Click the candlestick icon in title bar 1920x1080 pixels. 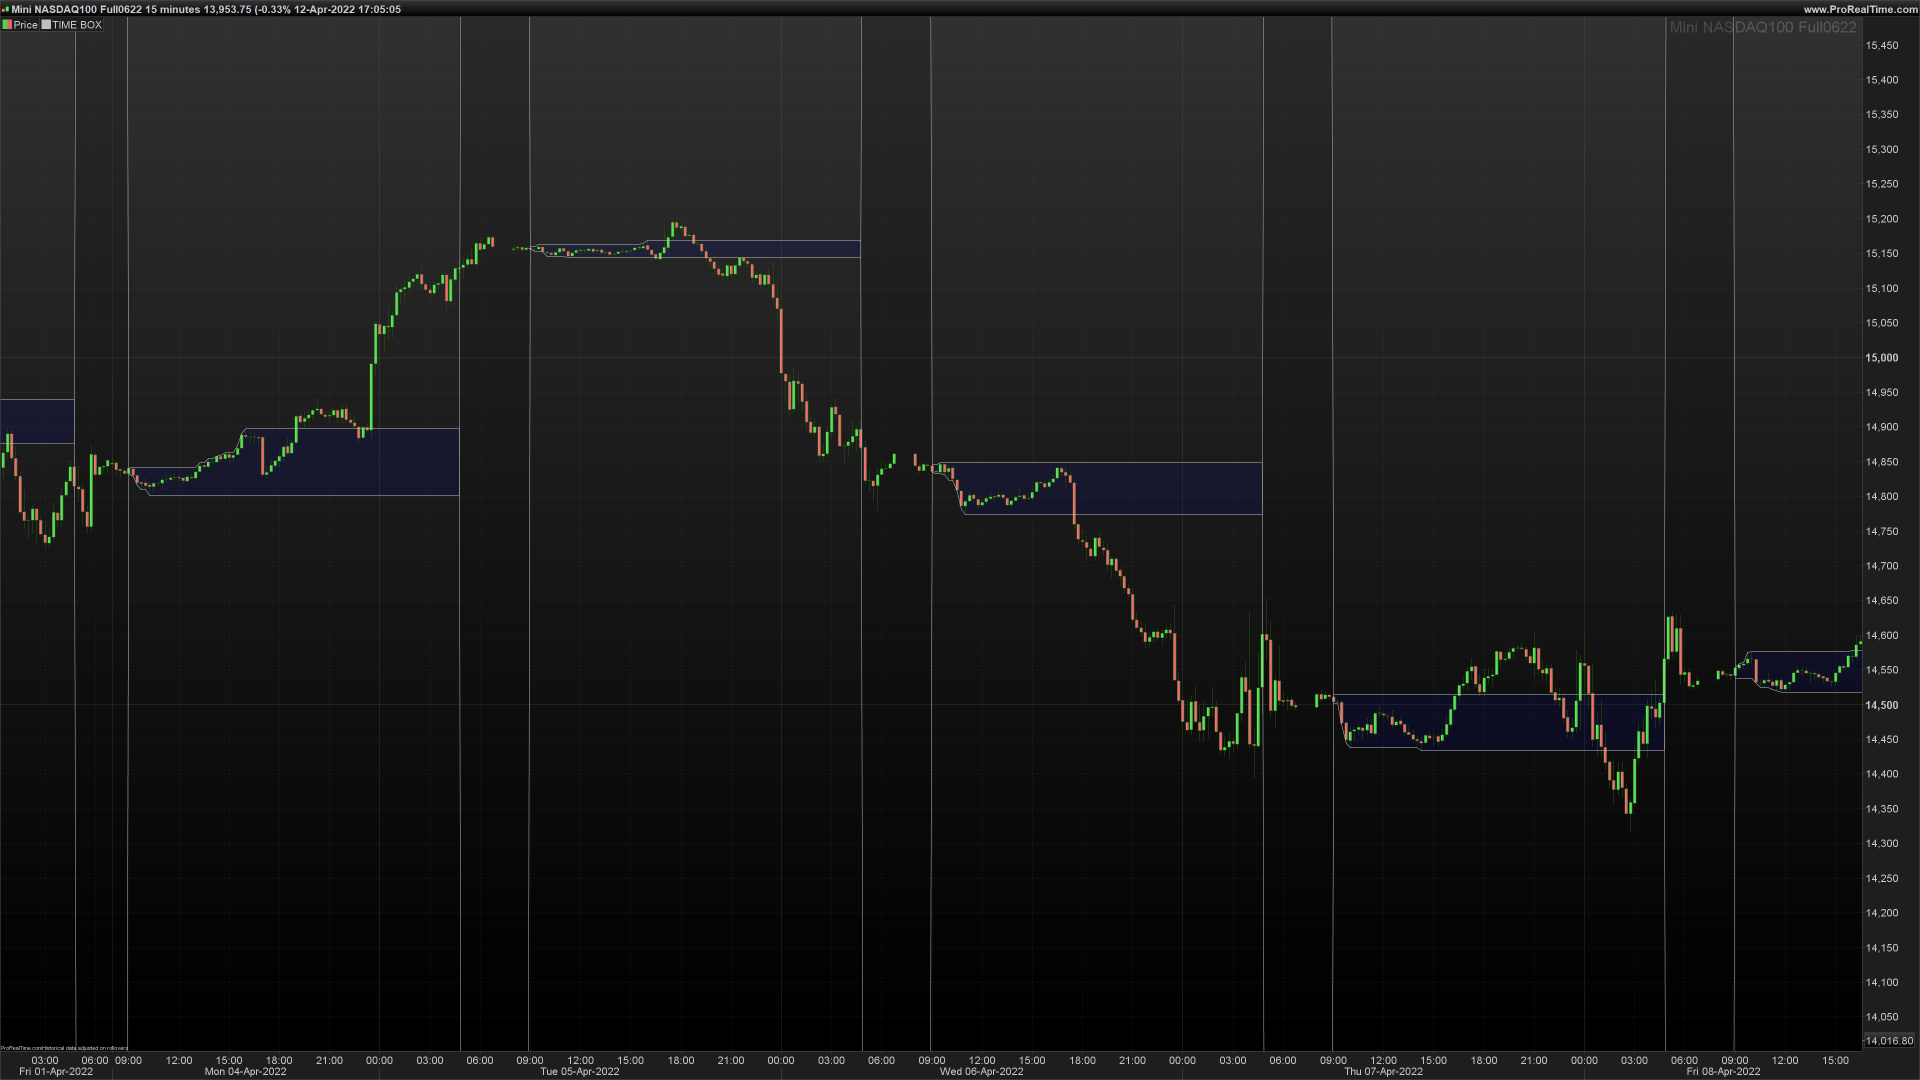(5, 9)
